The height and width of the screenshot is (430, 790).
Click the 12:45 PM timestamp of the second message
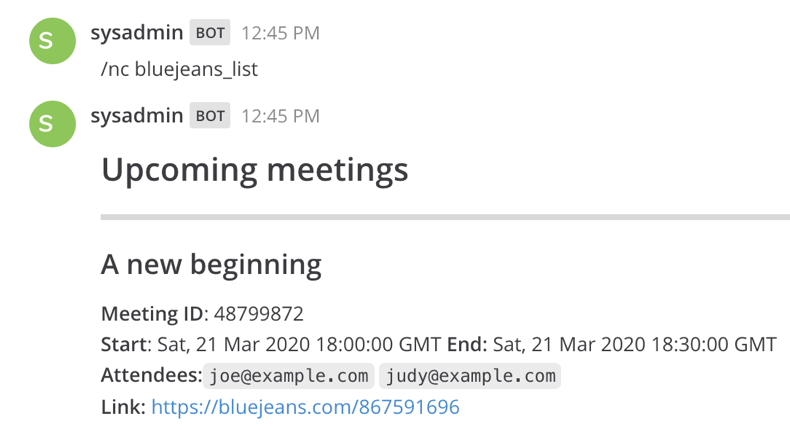(x=280, y=116)
